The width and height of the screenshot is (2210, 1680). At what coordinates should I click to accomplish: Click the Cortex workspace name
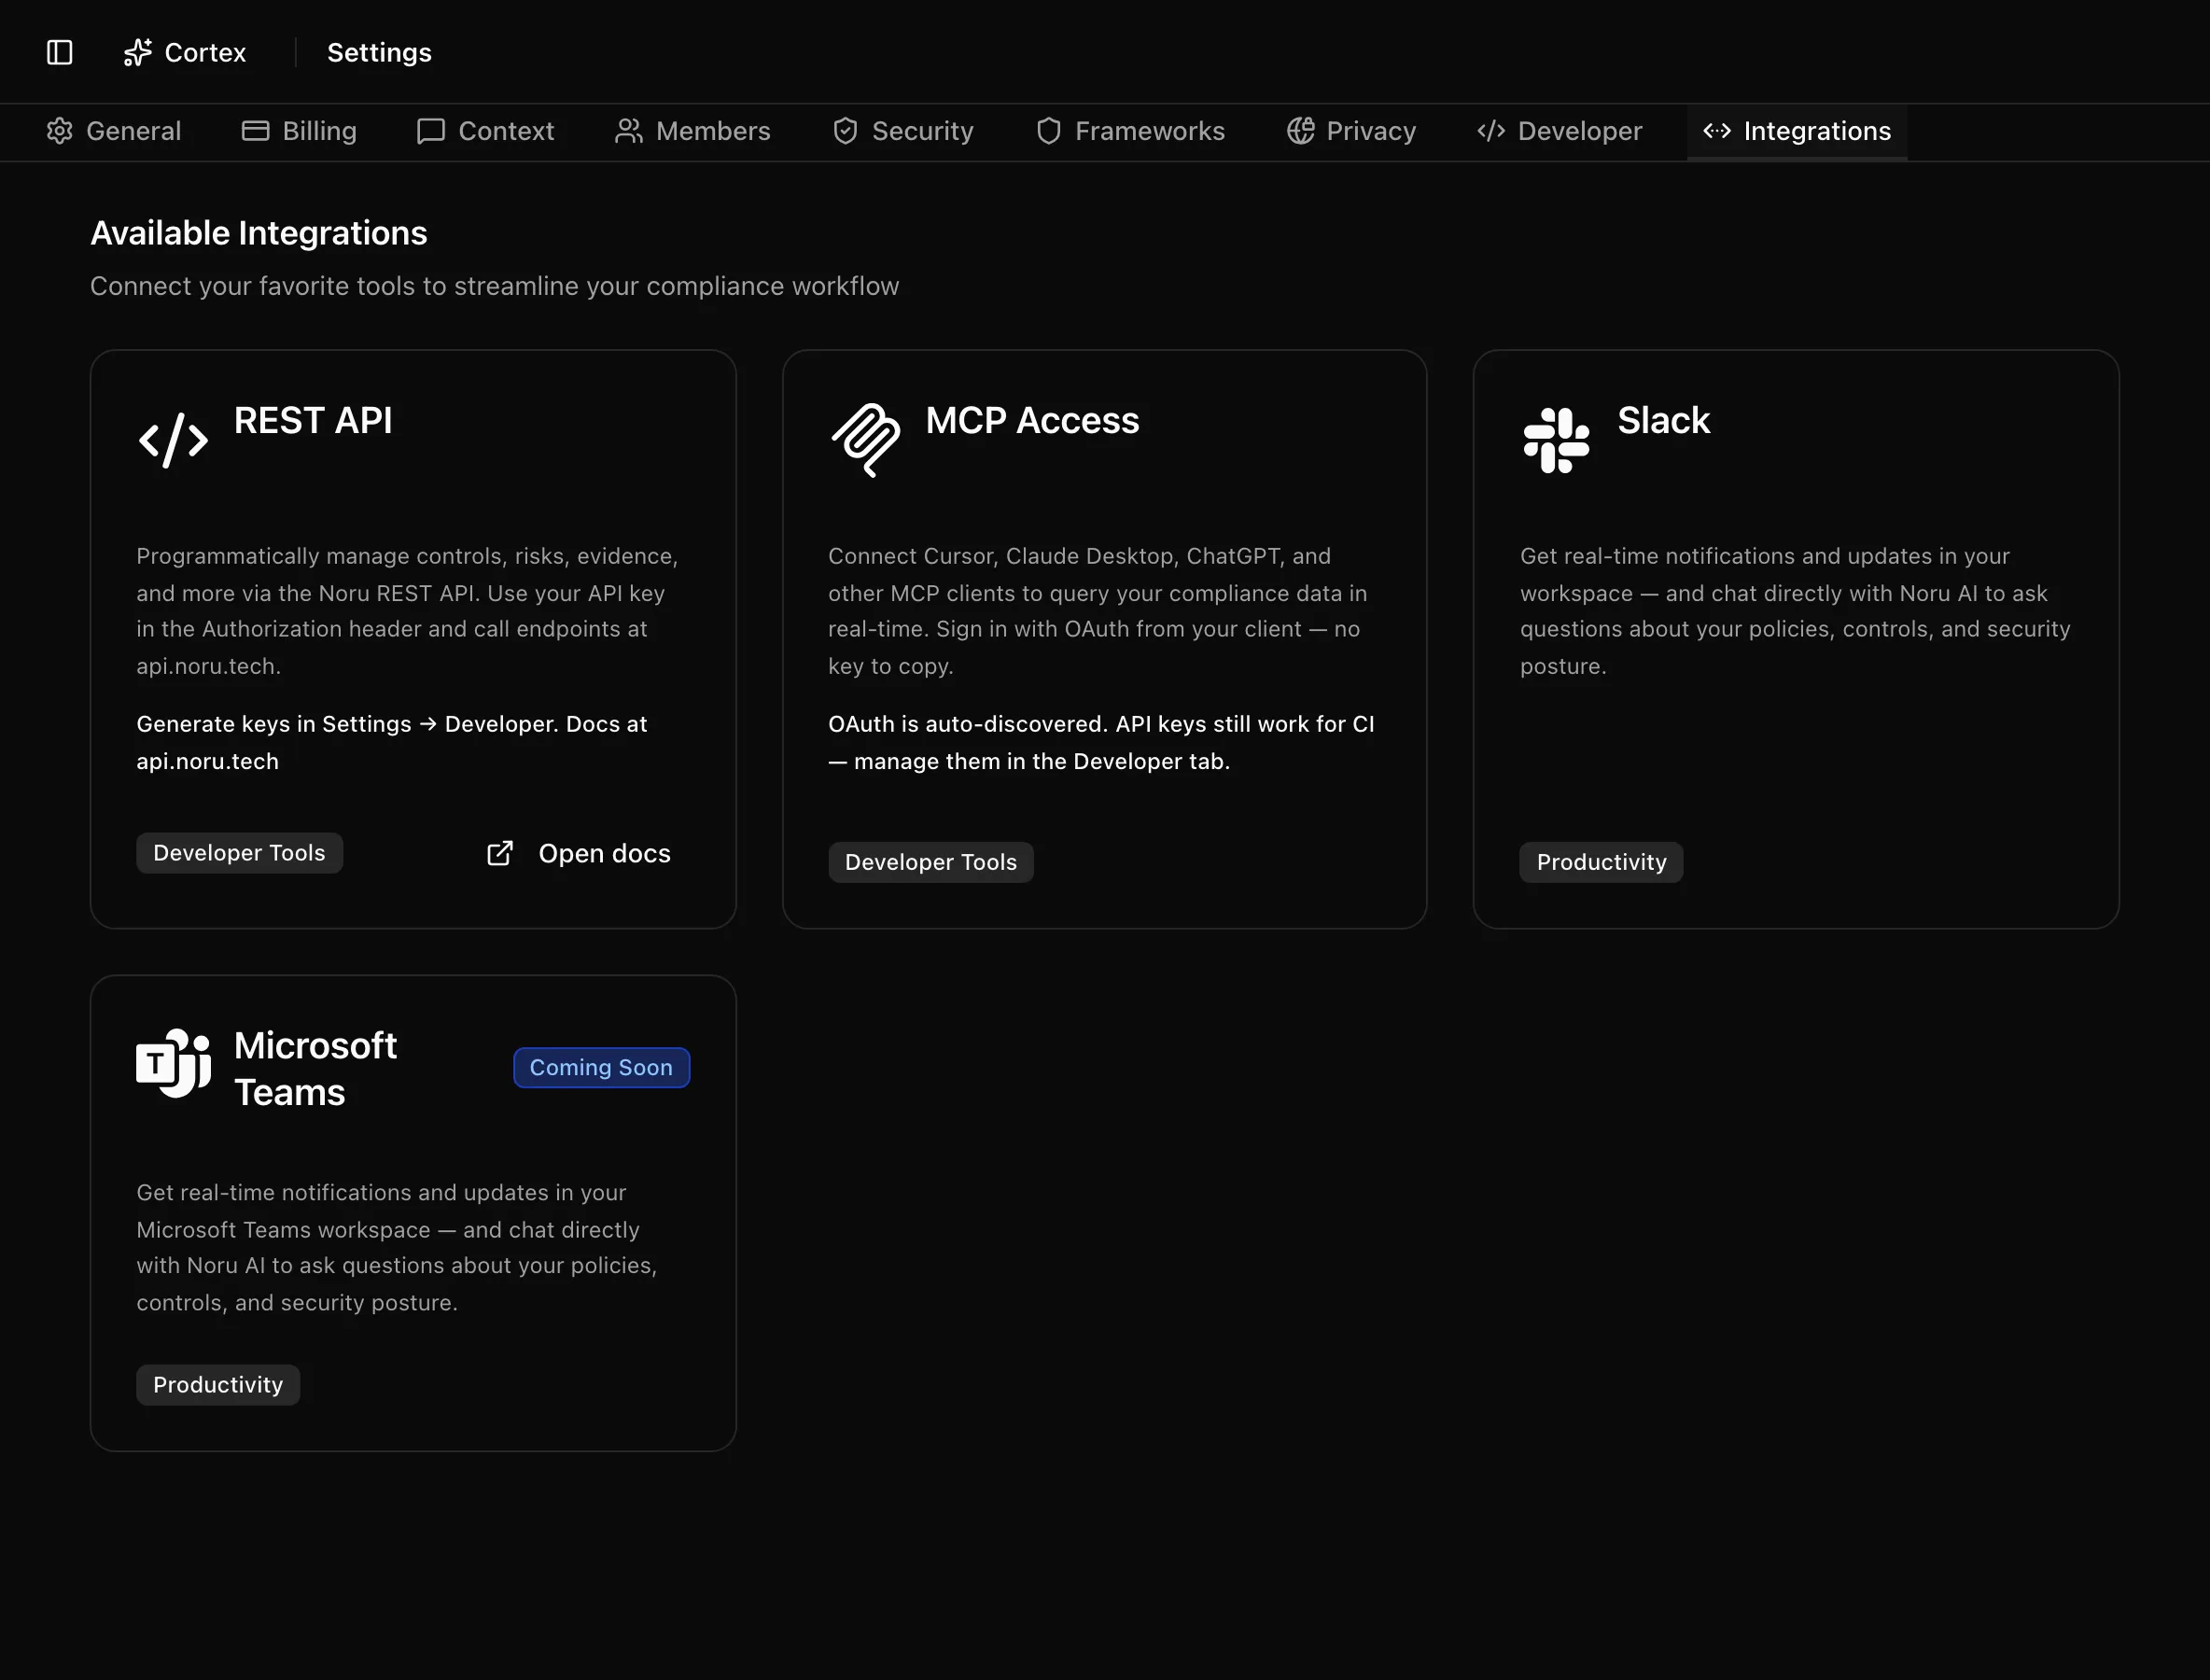(x=205, y=52)
